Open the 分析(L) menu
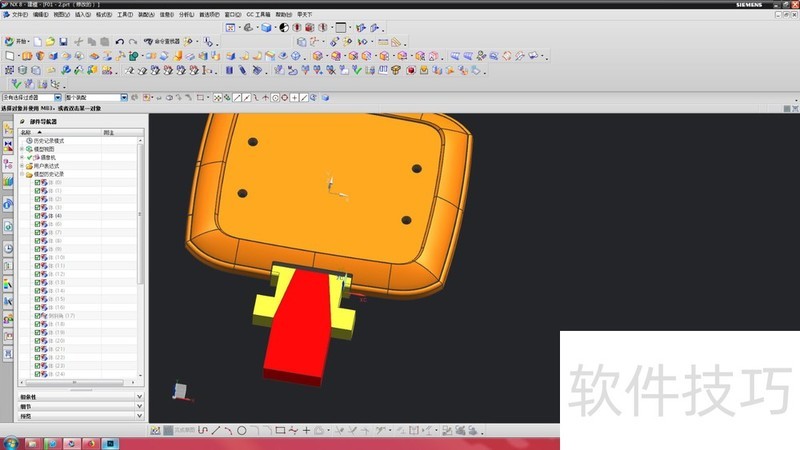800x450 pixels. click(x=186, y=14)
